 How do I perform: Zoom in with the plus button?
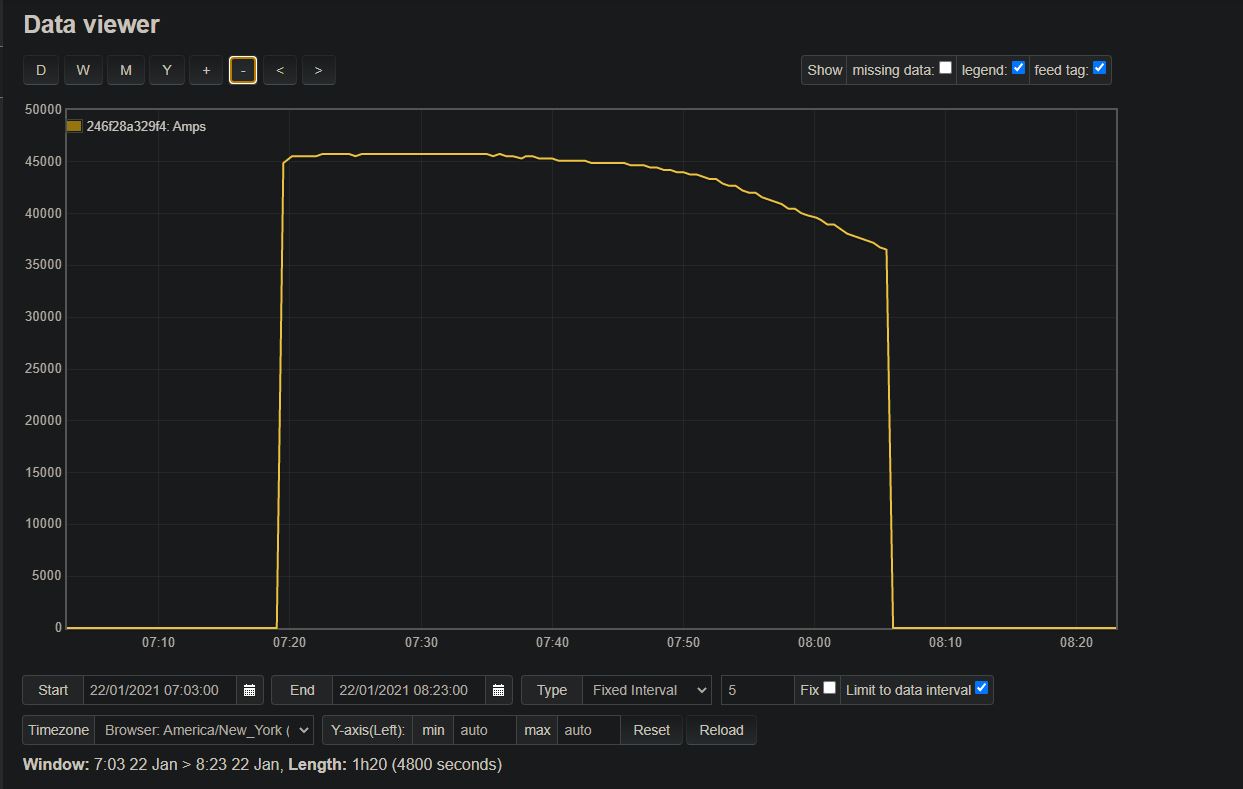click(x=206, y=70)
